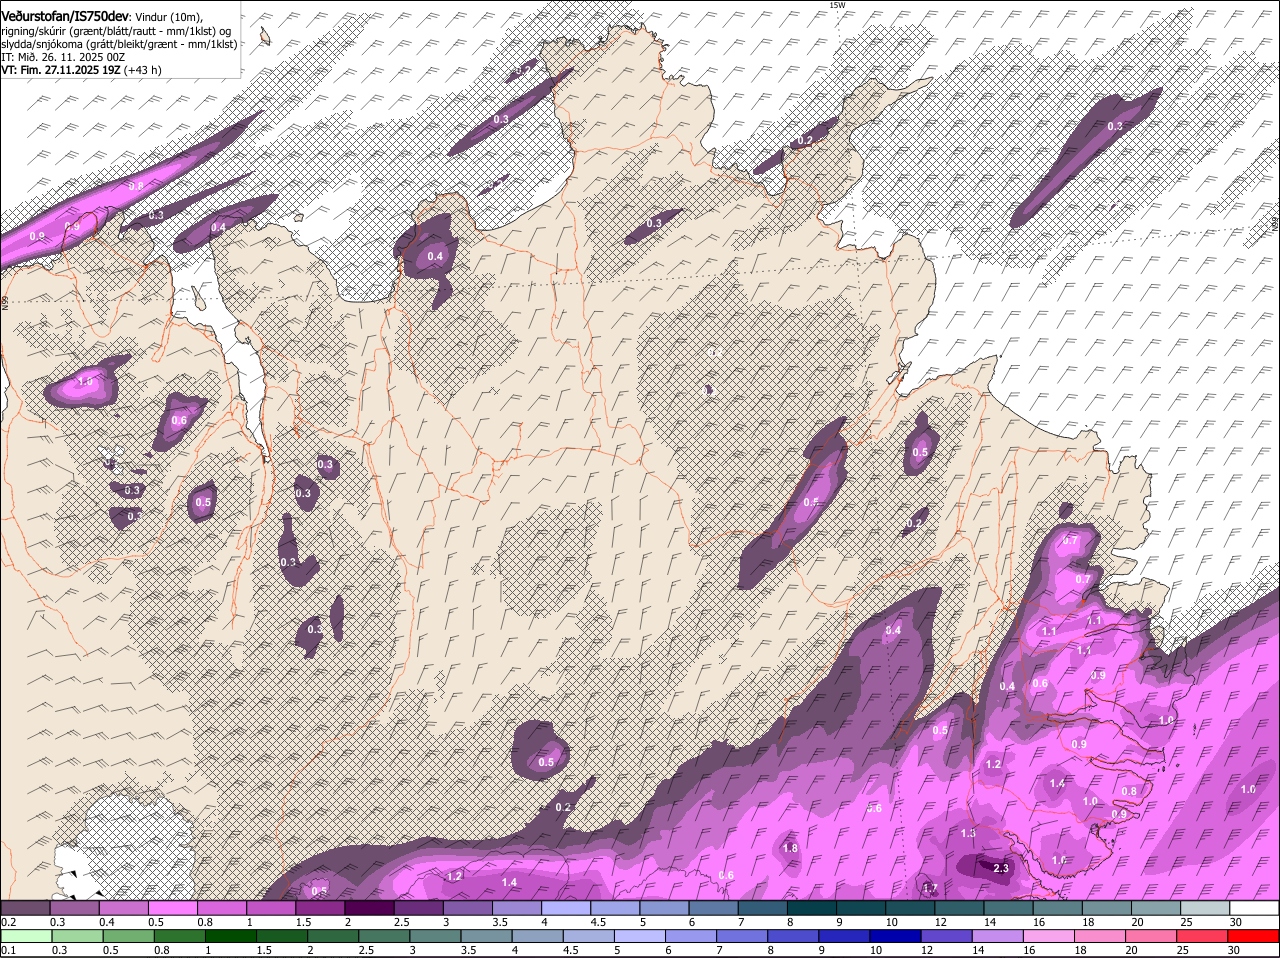This screenshot has height=958, width=1280.
Task: Pick top legend swatch between 12 and 14
Action: pos(960,907)
